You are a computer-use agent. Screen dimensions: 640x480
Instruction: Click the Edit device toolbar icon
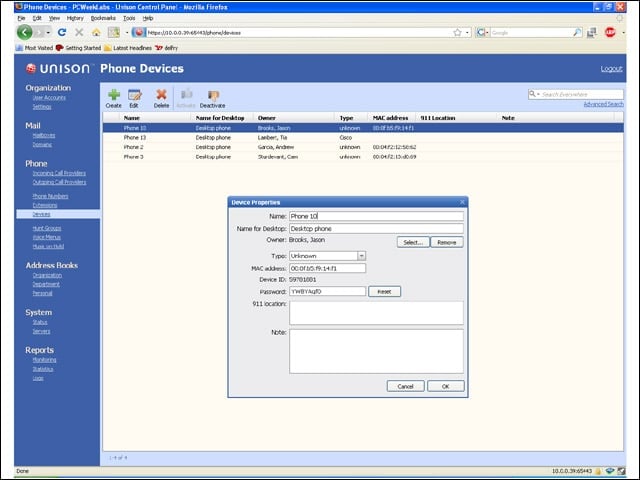[134, 95]
